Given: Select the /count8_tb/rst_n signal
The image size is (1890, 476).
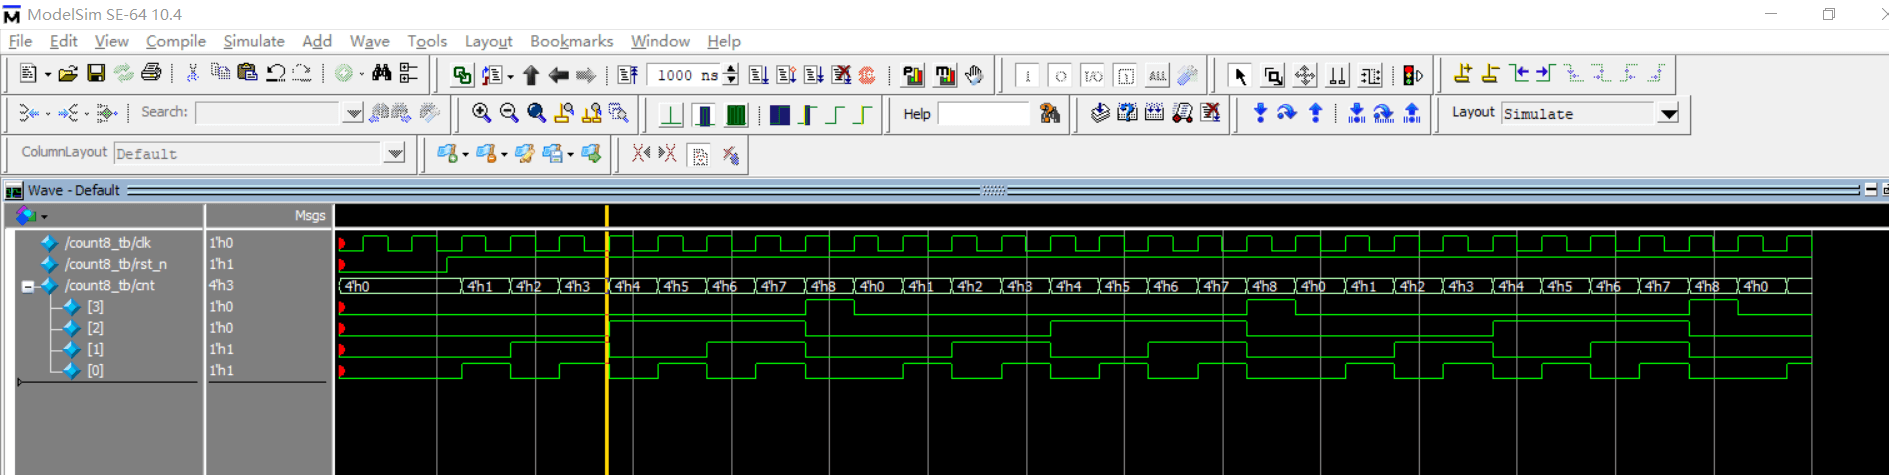Looking at the screenshot, I should coord(116,264).
